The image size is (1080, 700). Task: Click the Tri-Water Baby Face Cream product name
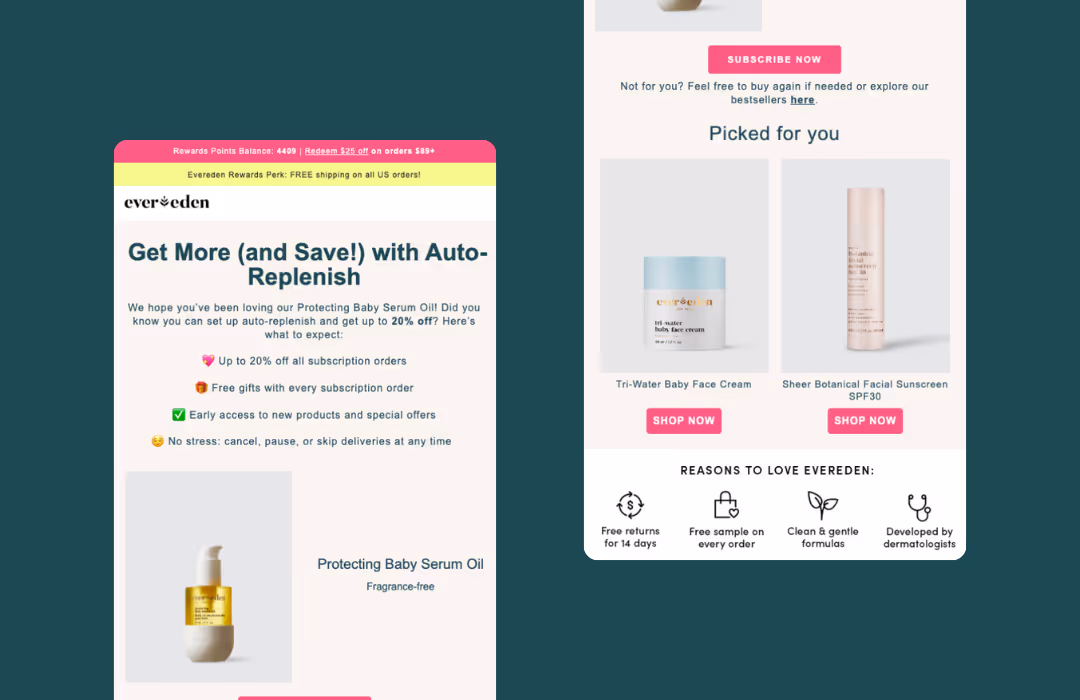coord(683,384)
